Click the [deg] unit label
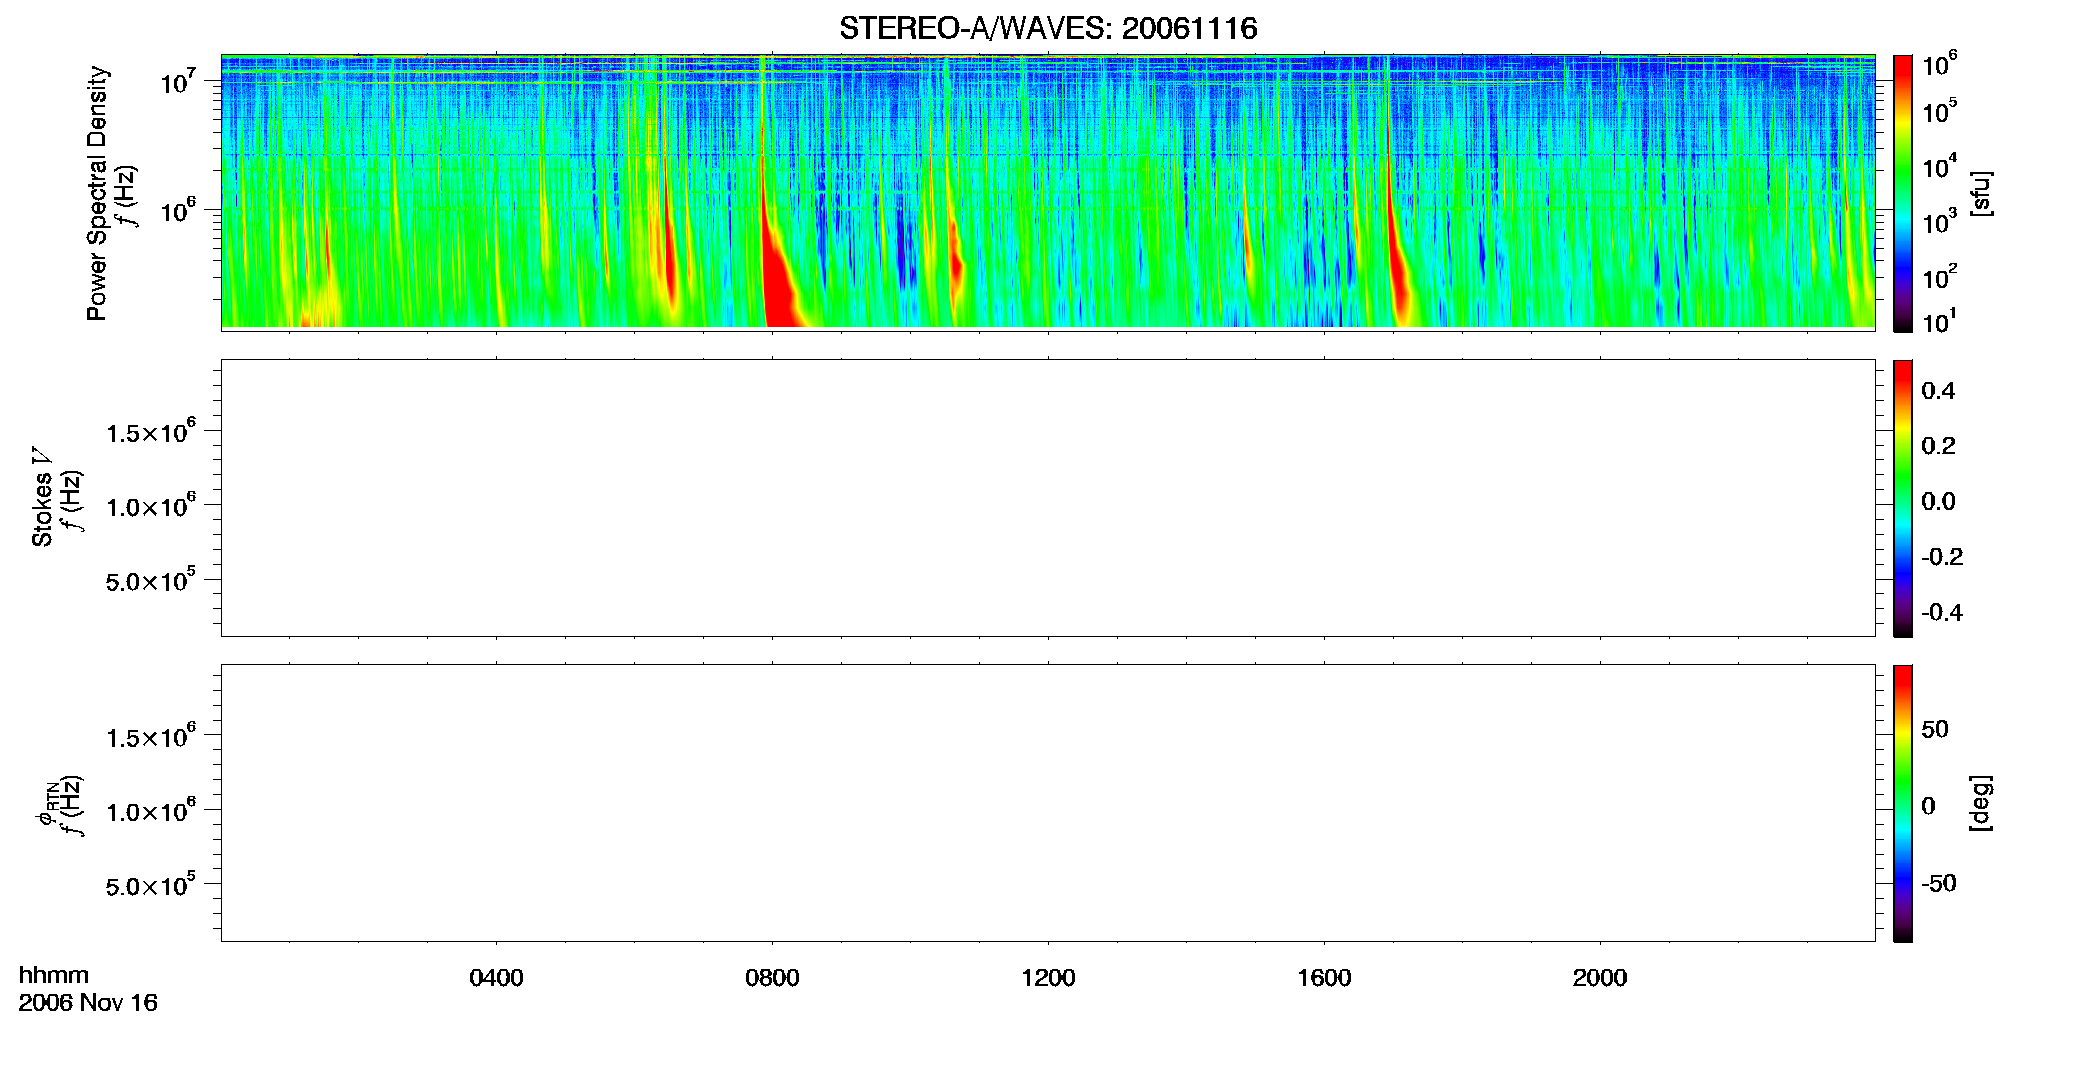The image size is (2096, 1080). [x=1980, y=803]
